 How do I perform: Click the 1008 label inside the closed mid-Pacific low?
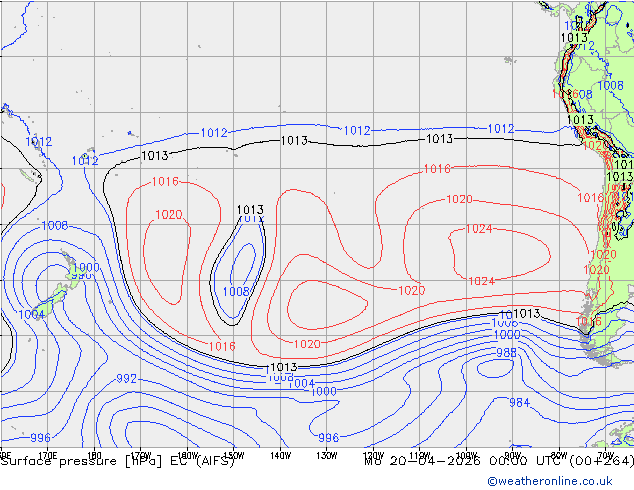tap(236, 291)
